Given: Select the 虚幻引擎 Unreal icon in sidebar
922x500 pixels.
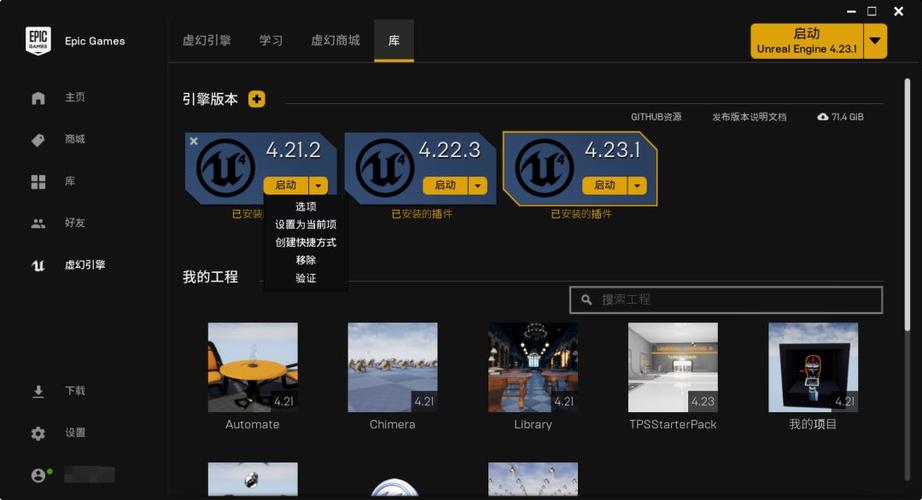Looking at the screenshot, I should click(38, 265).
